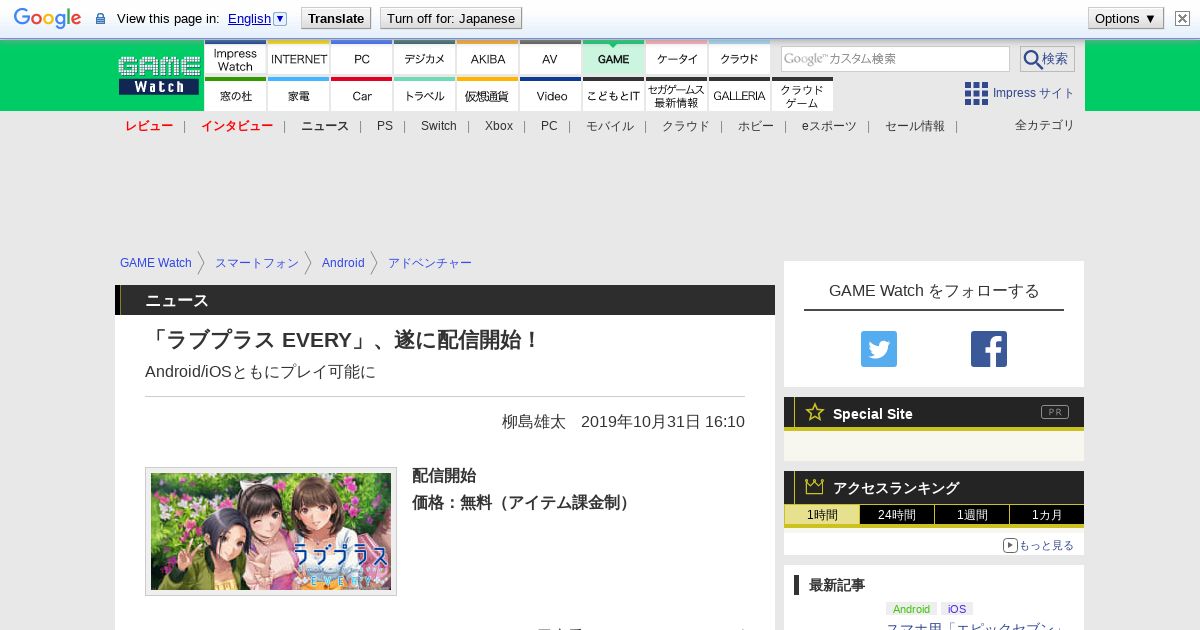Click the iOS tag in 最新記事
The image size is (1200, 630).
pyautogui.click(x=957, y=609)
